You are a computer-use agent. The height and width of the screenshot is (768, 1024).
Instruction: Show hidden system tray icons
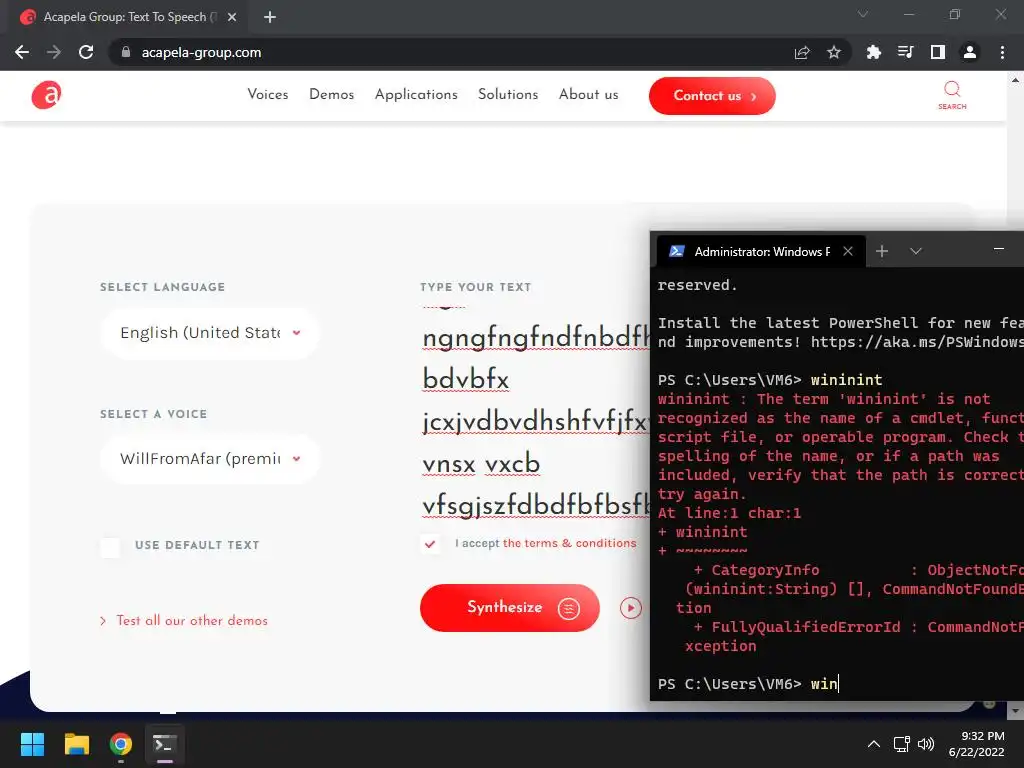[874, 744]
